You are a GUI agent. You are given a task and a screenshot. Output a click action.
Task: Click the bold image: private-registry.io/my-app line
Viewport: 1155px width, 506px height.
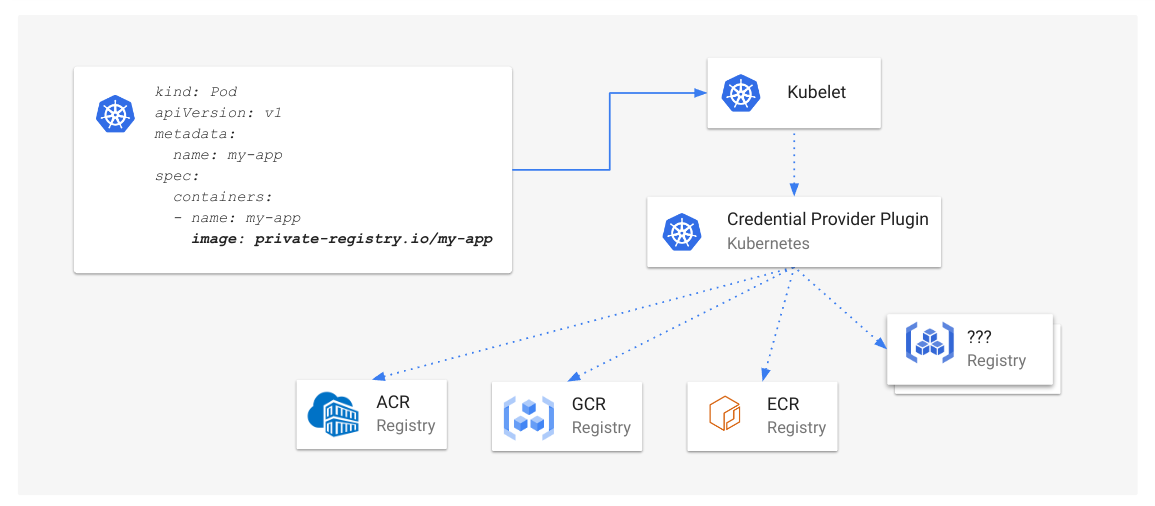342,239
